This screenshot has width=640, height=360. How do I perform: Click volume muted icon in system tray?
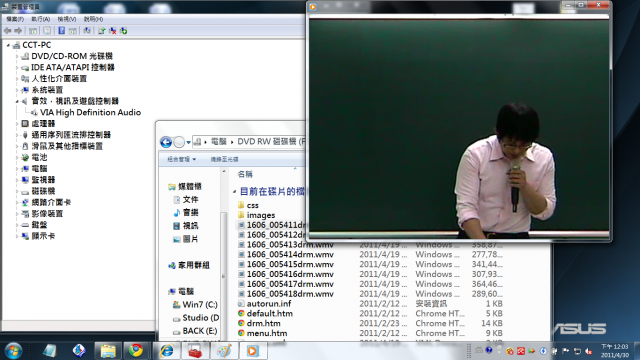(588, 351)
